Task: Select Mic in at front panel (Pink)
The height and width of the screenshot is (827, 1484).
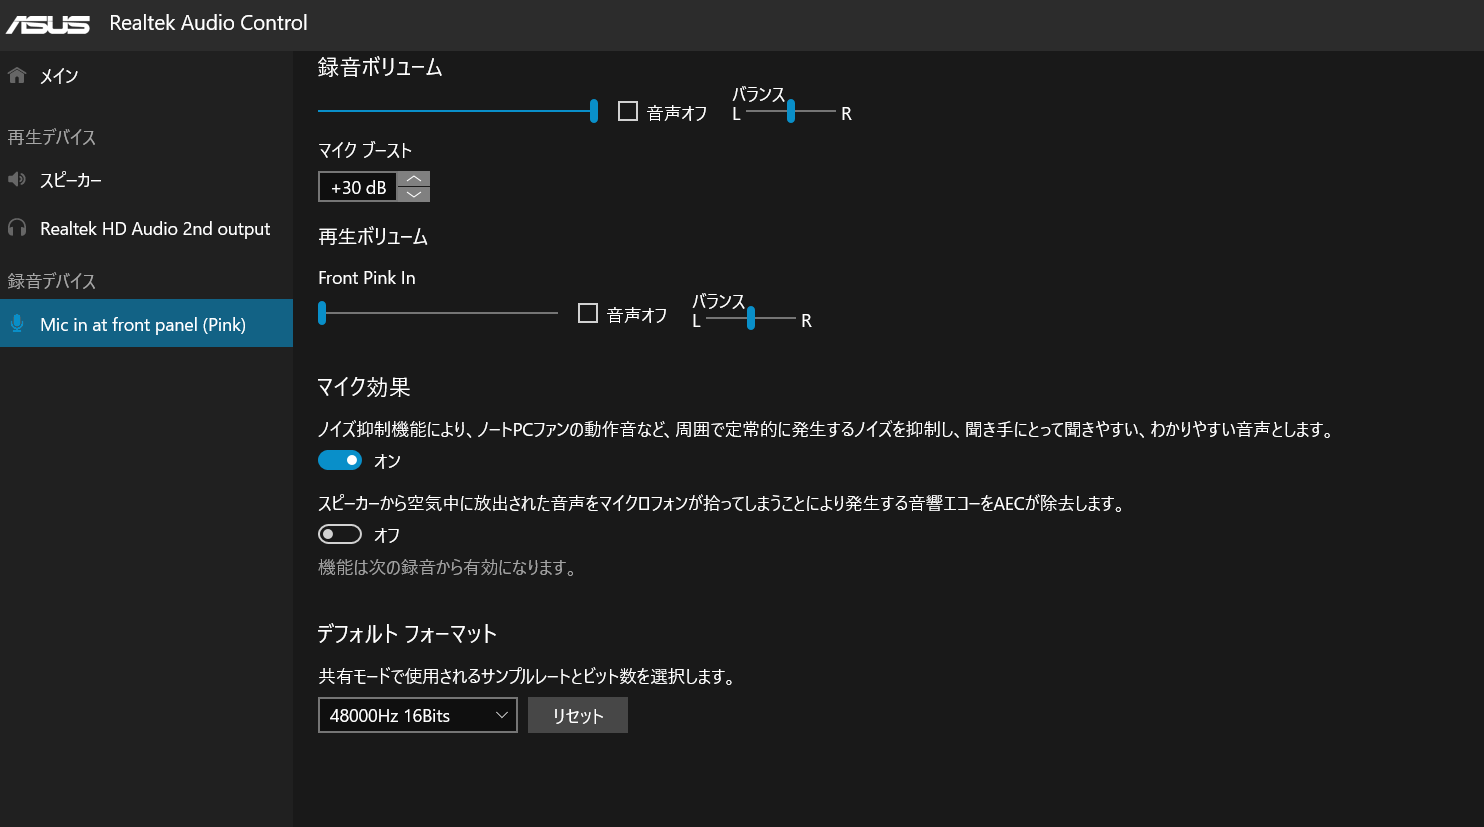Action: (143, 325)
